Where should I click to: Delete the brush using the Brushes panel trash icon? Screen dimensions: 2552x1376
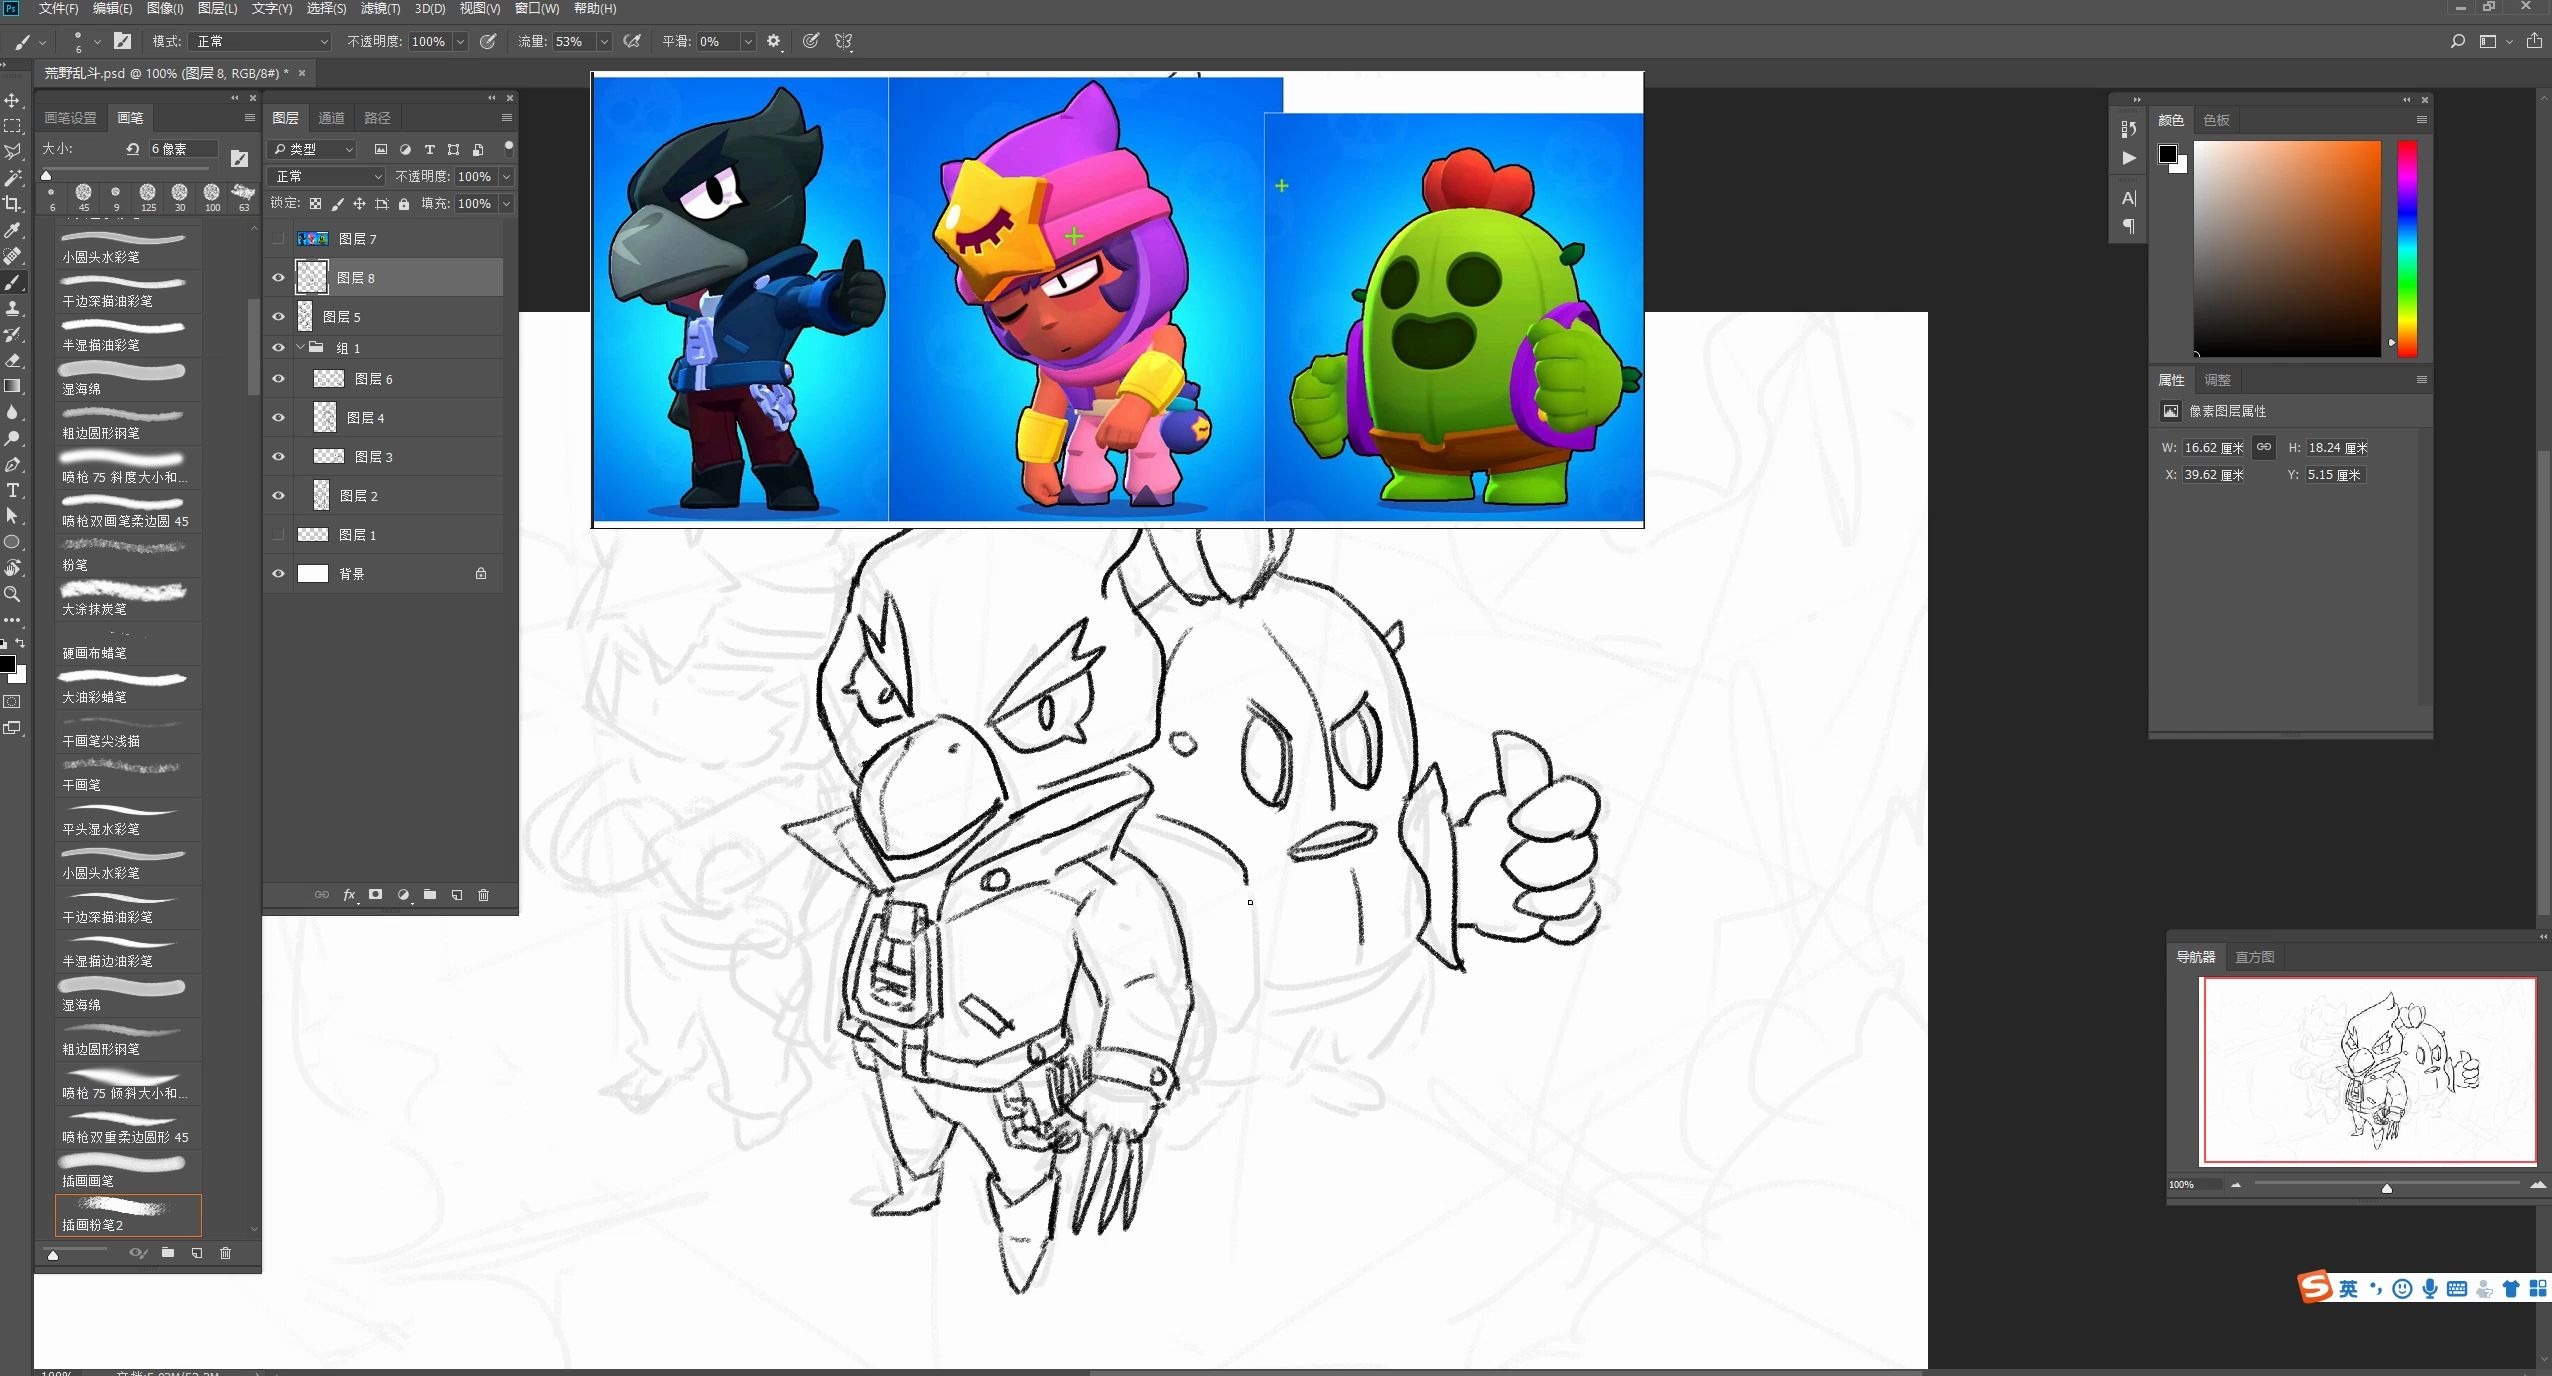(x=226, y=1253)
